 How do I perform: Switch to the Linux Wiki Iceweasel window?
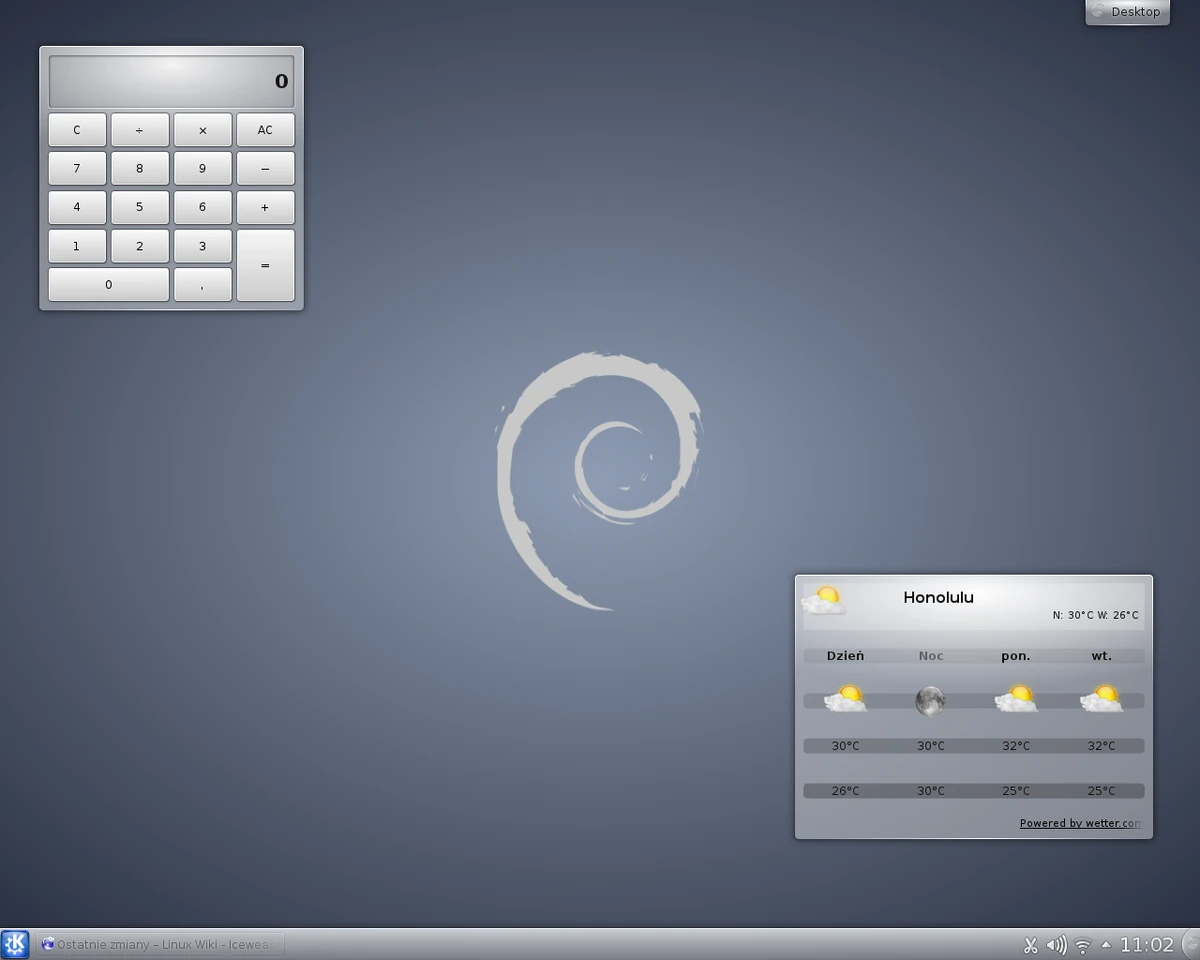(160, 943)
